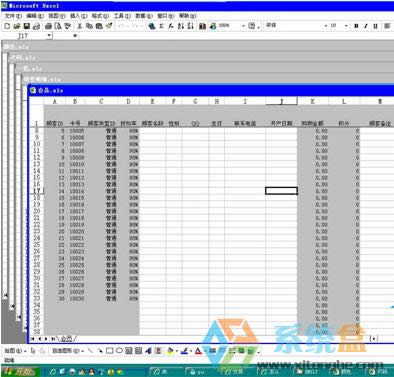This screenshot has height=377, width=394.
Task: Toggle Bold formatting
Action: pos(356,26)
